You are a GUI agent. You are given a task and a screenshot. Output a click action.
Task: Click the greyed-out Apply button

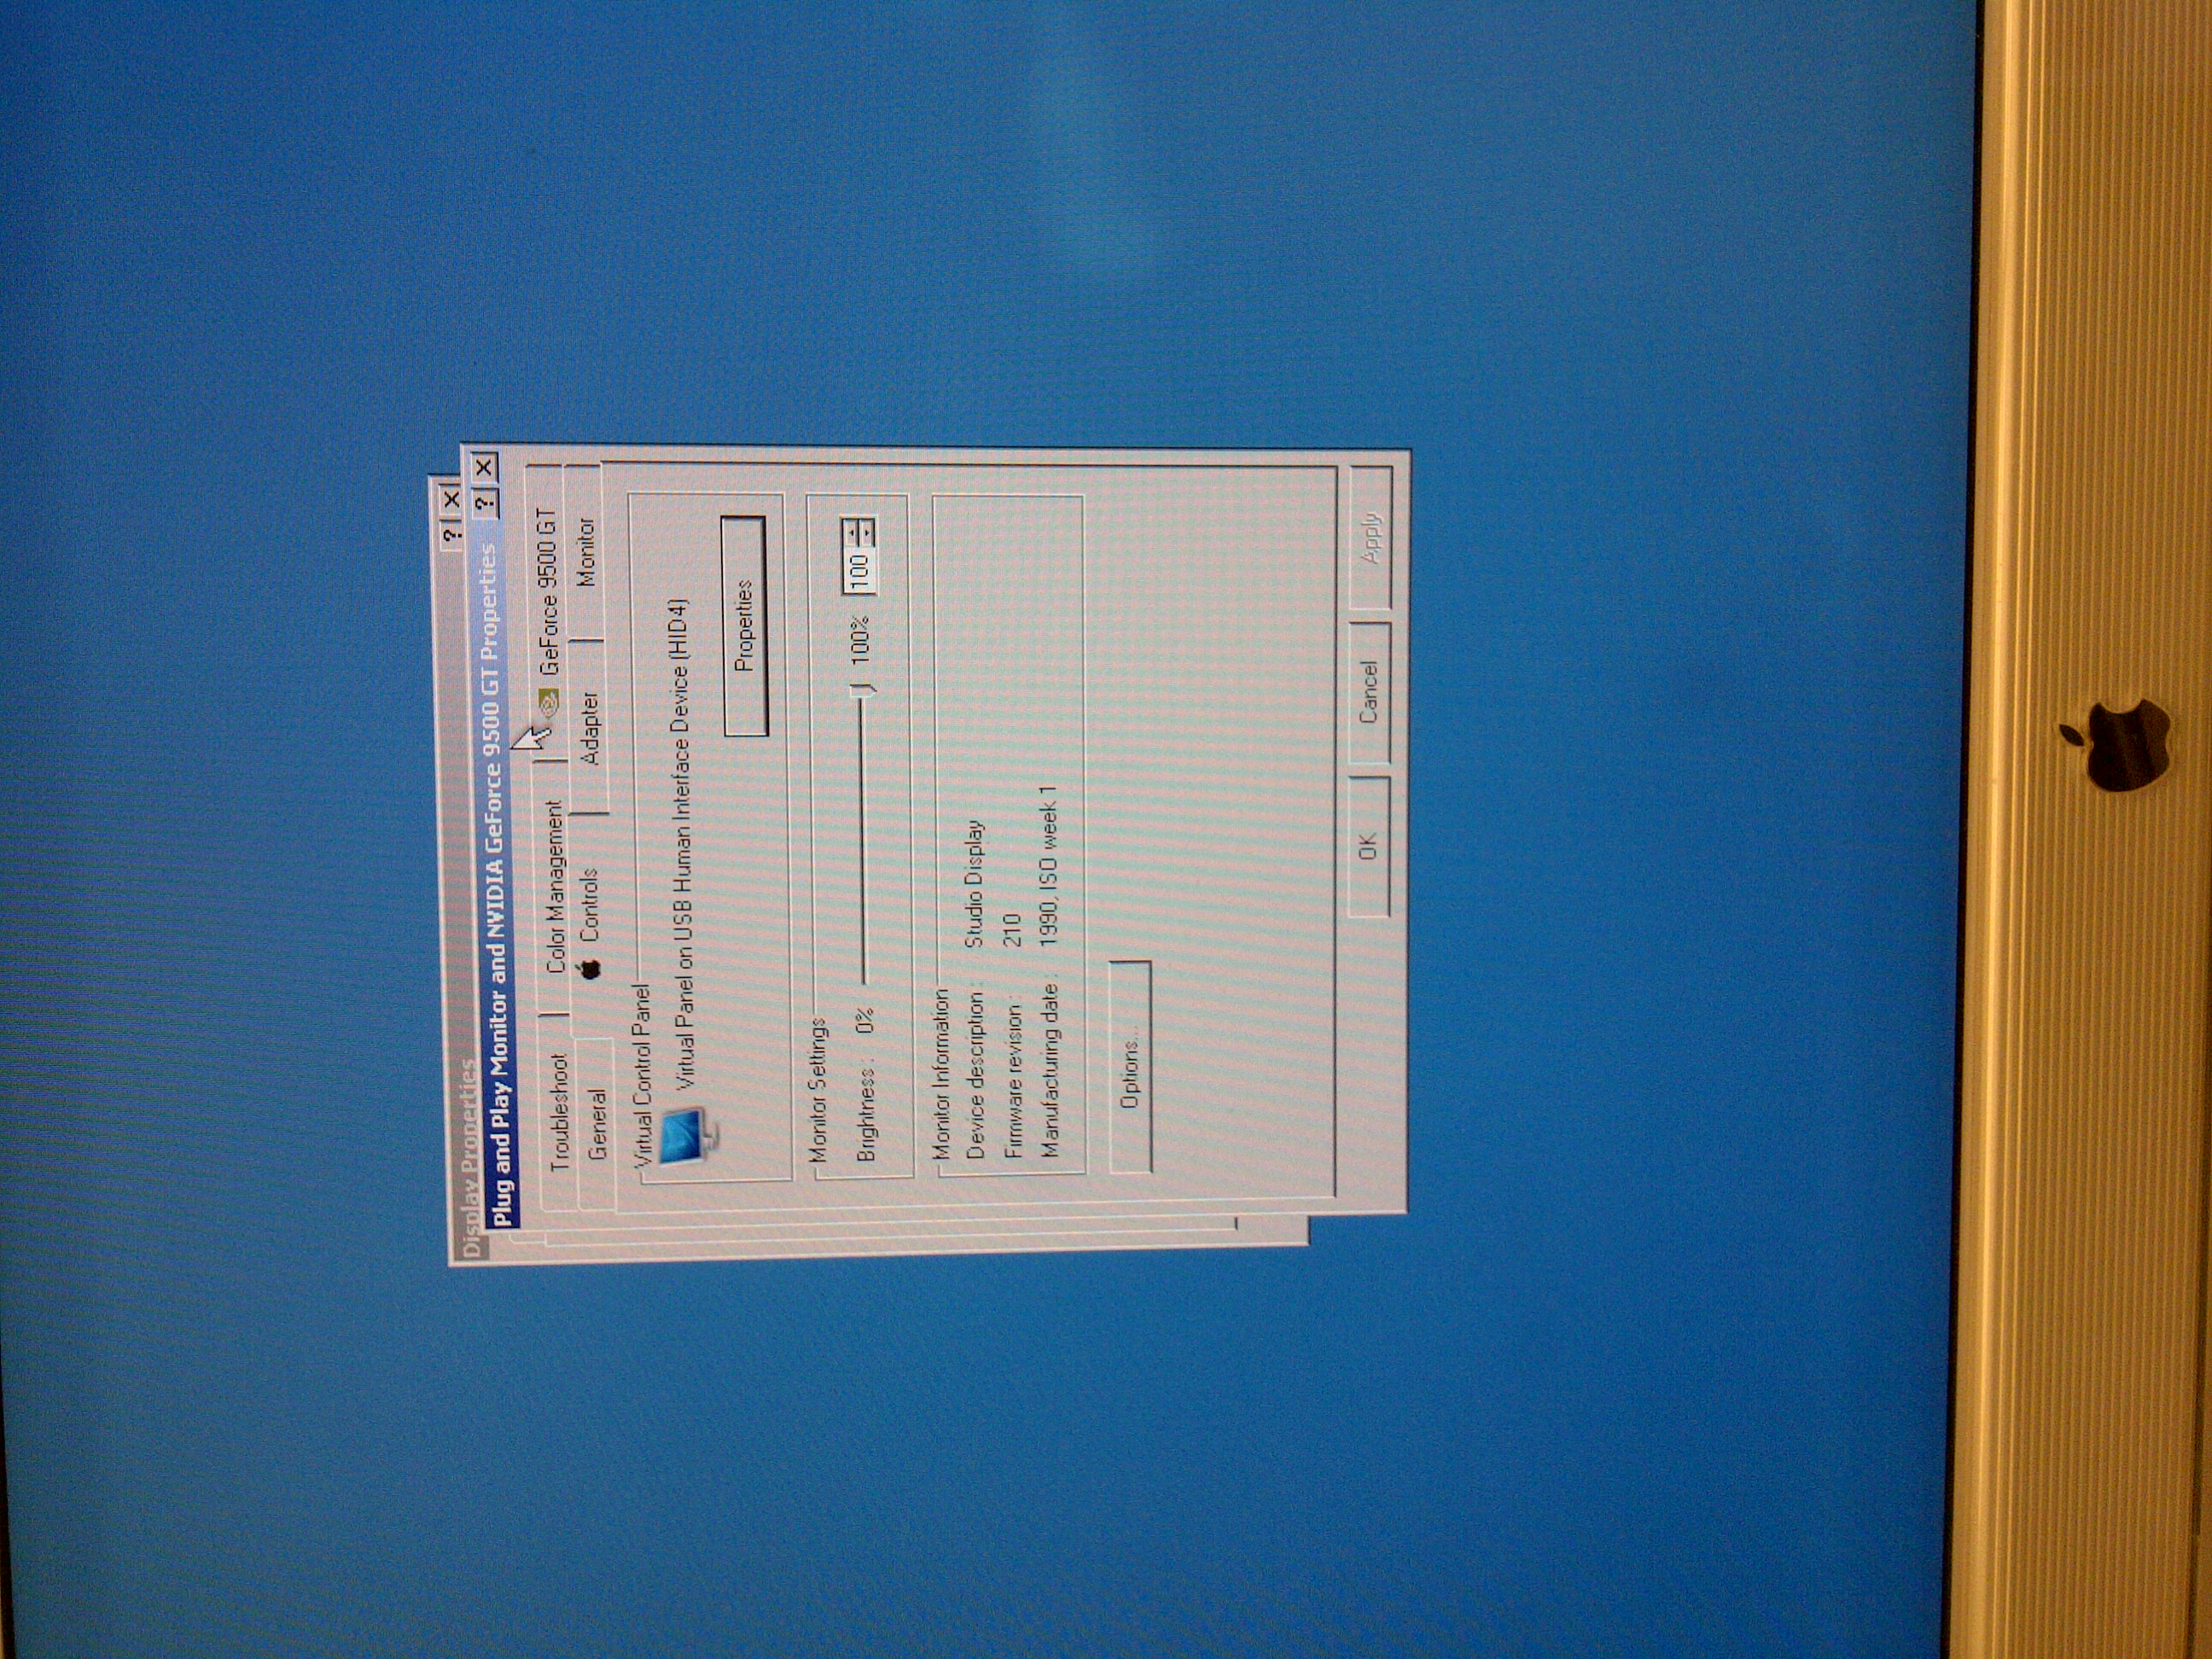1370,538
